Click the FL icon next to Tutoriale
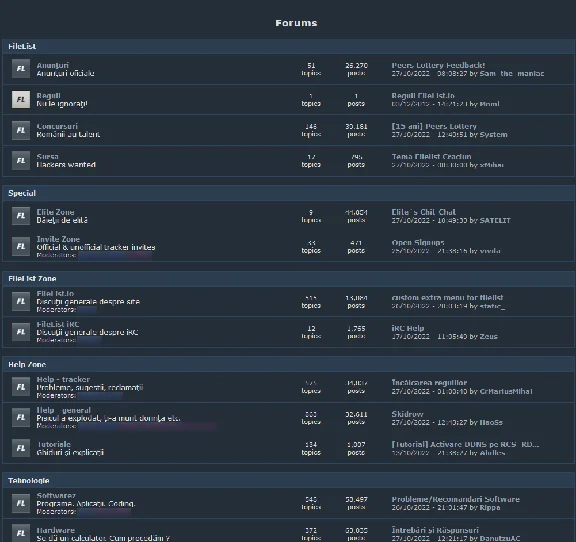Viewport: 576px width, 542px height. click(x=21, y=448)
